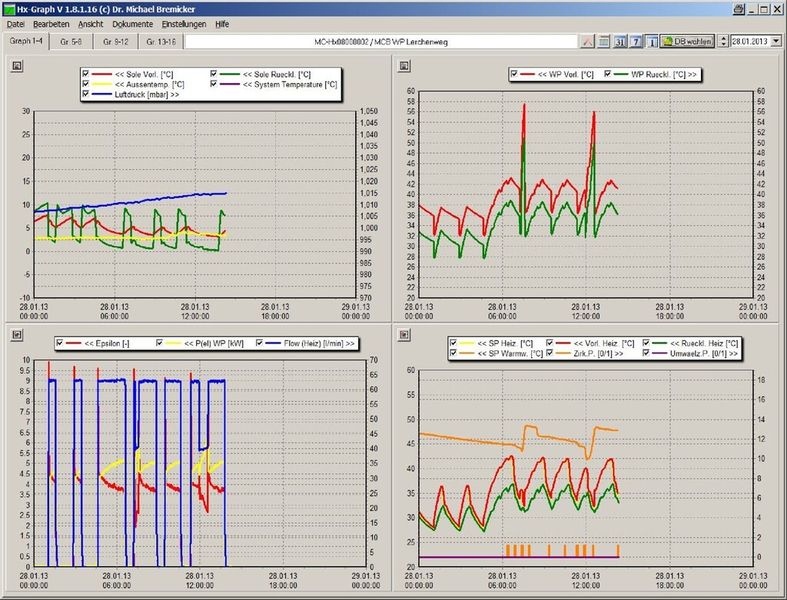Open the Dokumente menu

coord(132,23)
